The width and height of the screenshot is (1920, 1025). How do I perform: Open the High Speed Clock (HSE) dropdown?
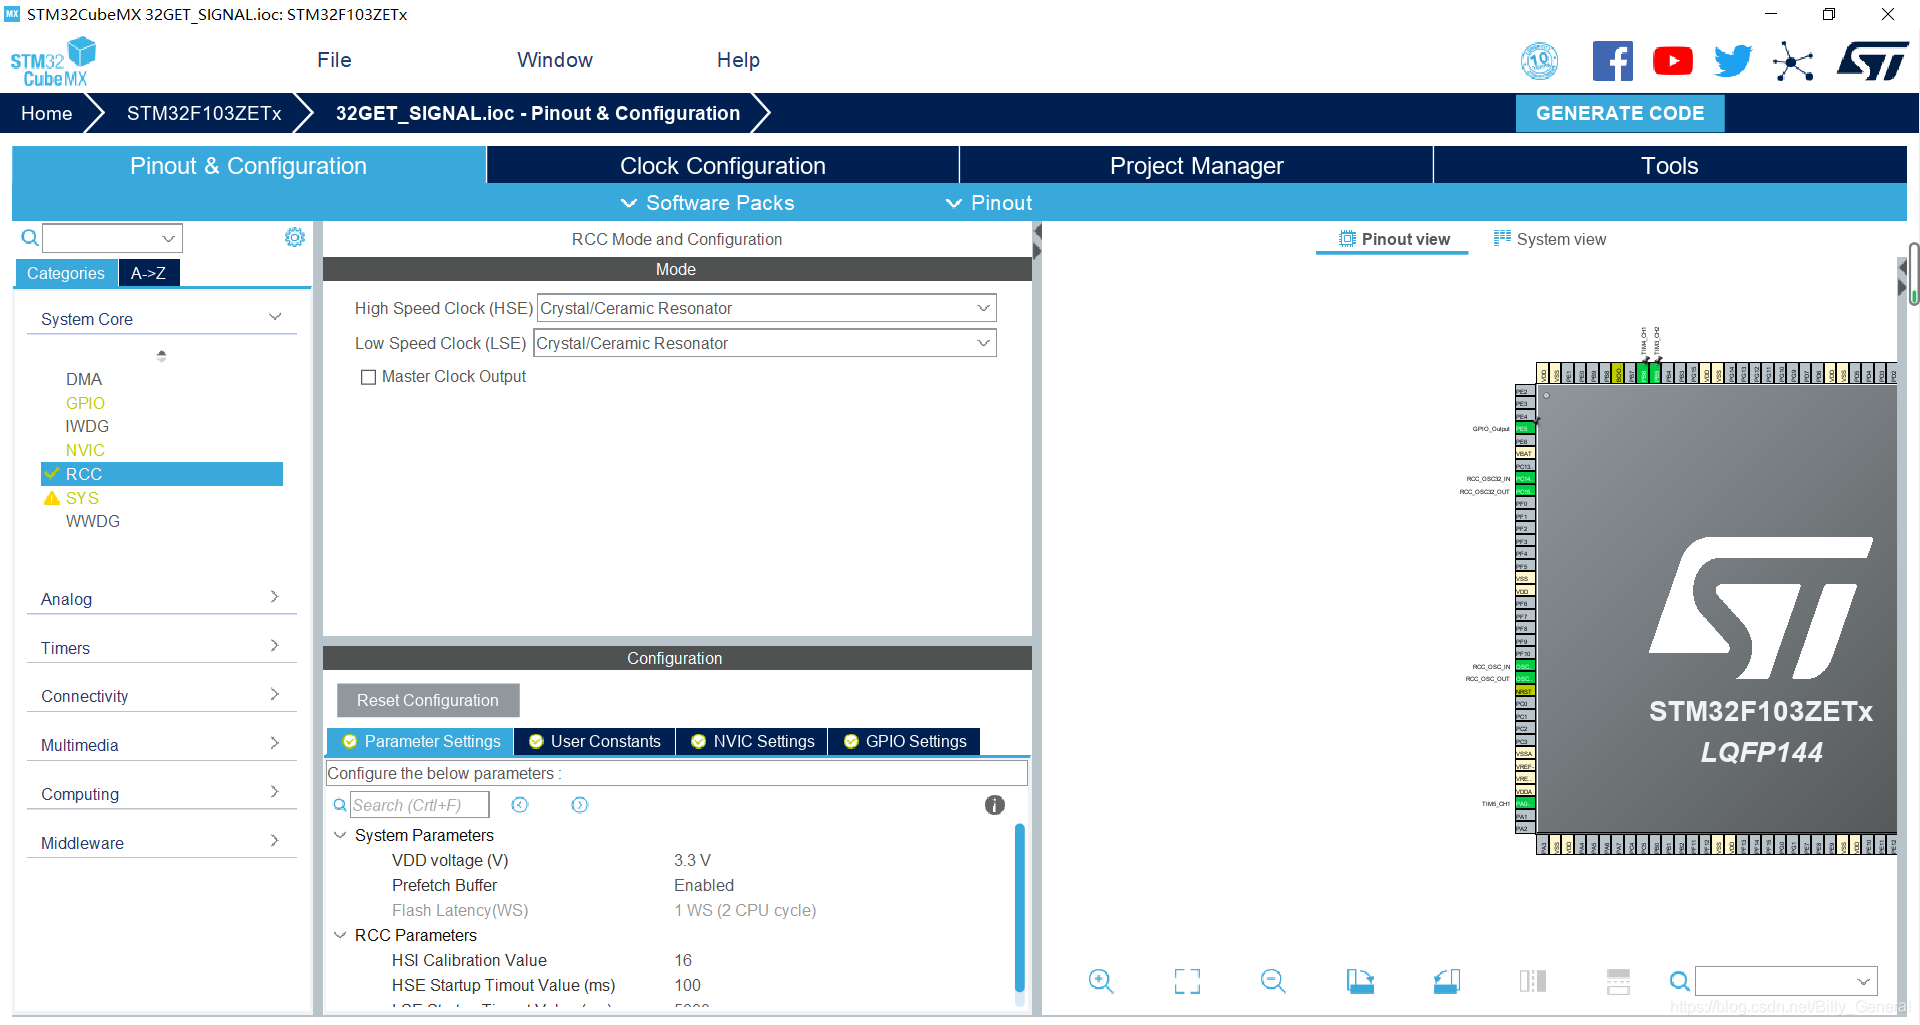(767, 308)
